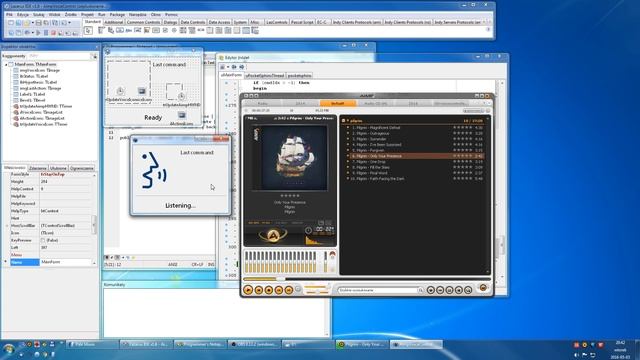This screenshot has height=360, width=640.
Task: Select the Default tab in AIMP
Action: coord(338,104)
